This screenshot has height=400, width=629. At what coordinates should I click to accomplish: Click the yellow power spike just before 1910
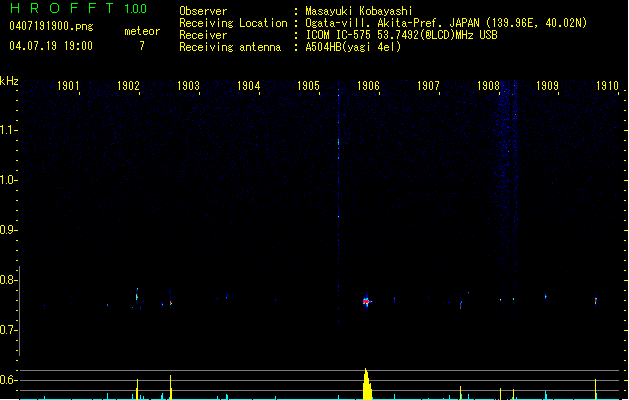click(x=595, y=389)
